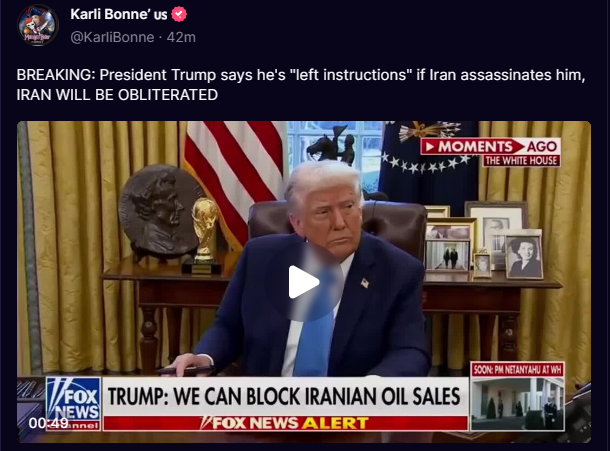Open the Karli Bonne' us display name
This screenshot has width=610, height=451.
click(119, 14)
